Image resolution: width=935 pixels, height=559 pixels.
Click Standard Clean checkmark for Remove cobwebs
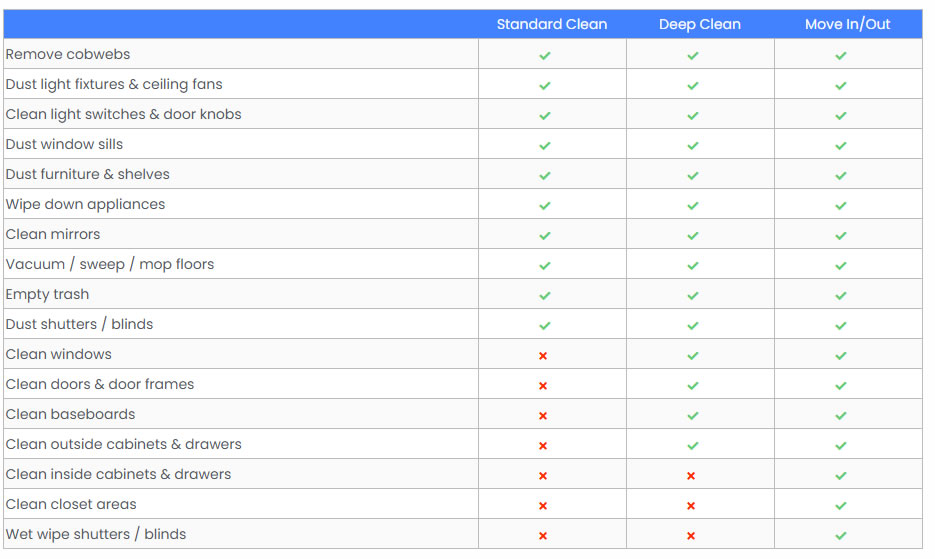[x=545, y=55]
